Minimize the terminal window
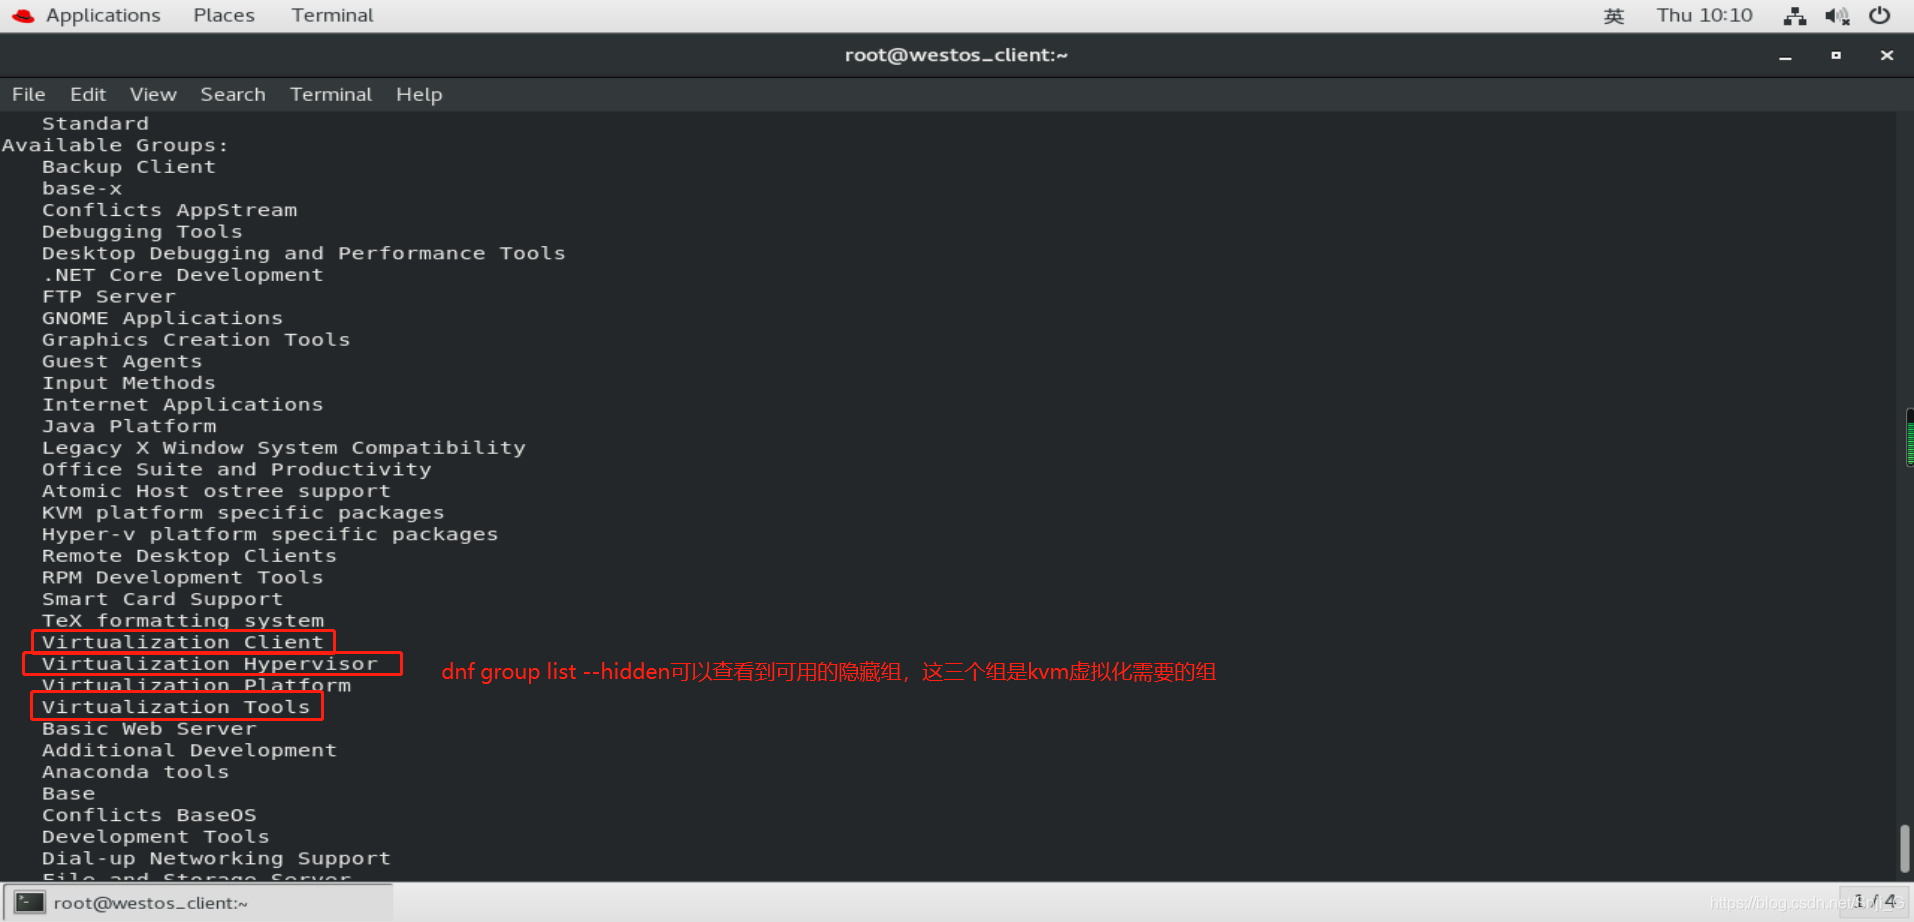This screenshot has width=1914, height=922. coord(1785,56)
